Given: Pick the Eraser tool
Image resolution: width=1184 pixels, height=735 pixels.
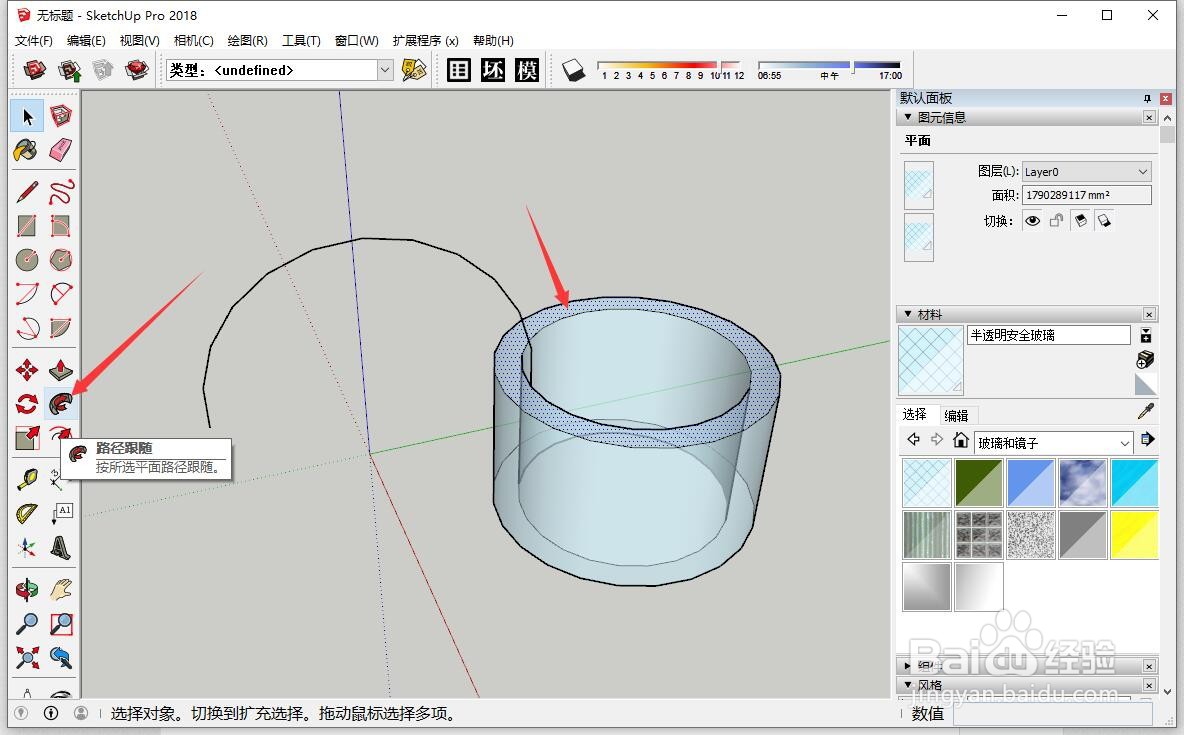Looking at the screenshot, I should pyautogui.click(x=62, y=150).
